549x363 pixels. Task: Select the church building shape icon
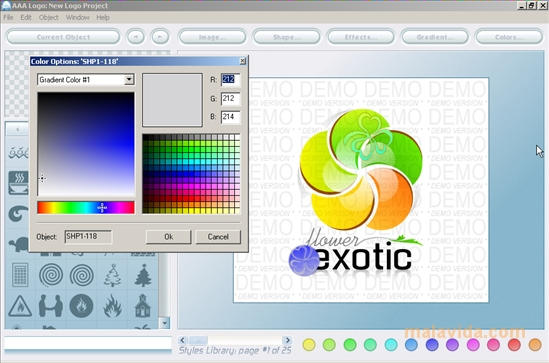tap(143, 306)
